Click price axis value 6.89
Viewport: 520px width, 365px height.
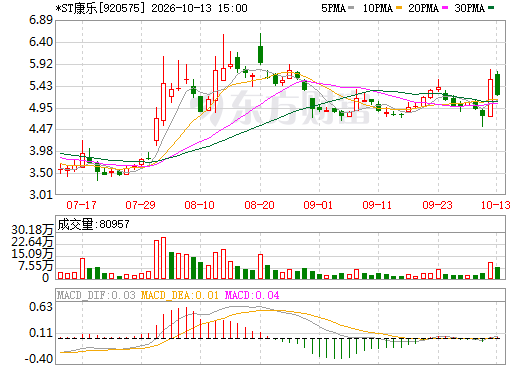tap(41, 20)
